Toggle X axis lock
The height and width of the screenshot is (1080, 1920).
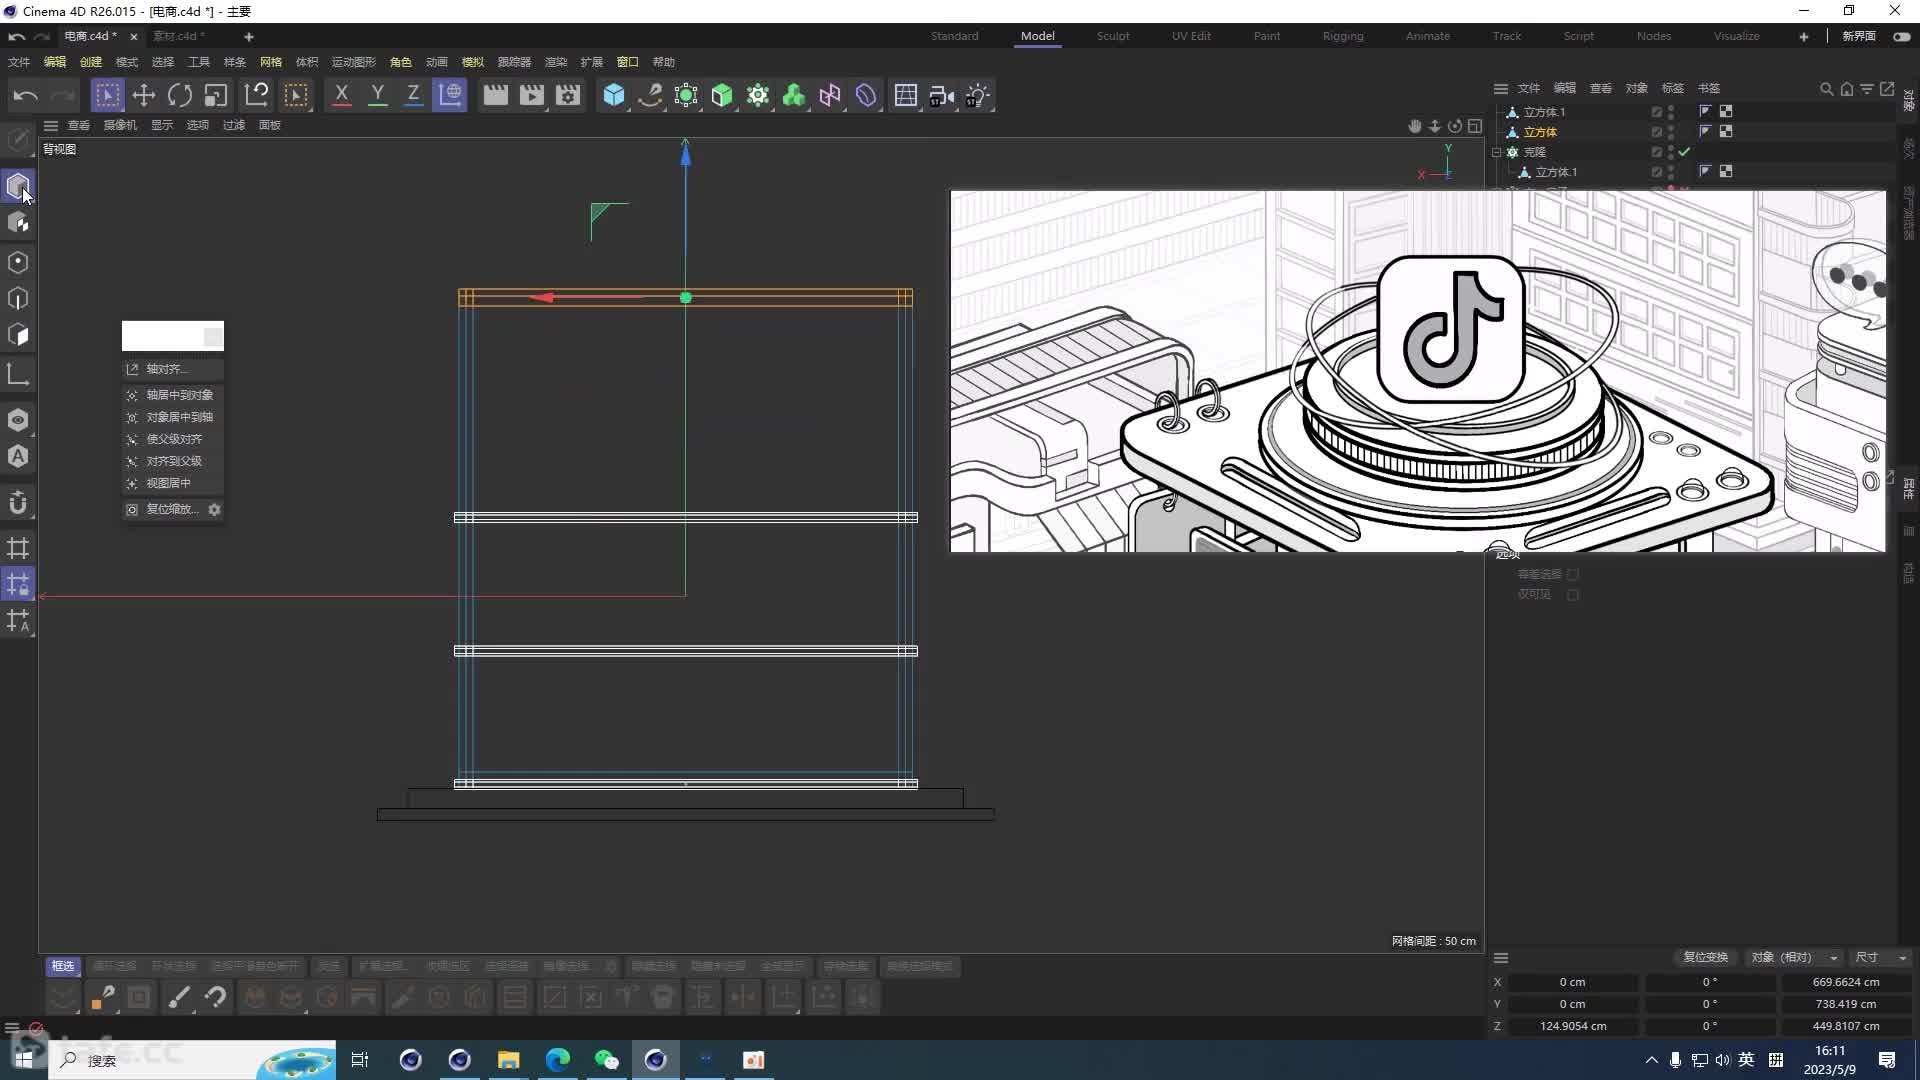click(342, 95)
